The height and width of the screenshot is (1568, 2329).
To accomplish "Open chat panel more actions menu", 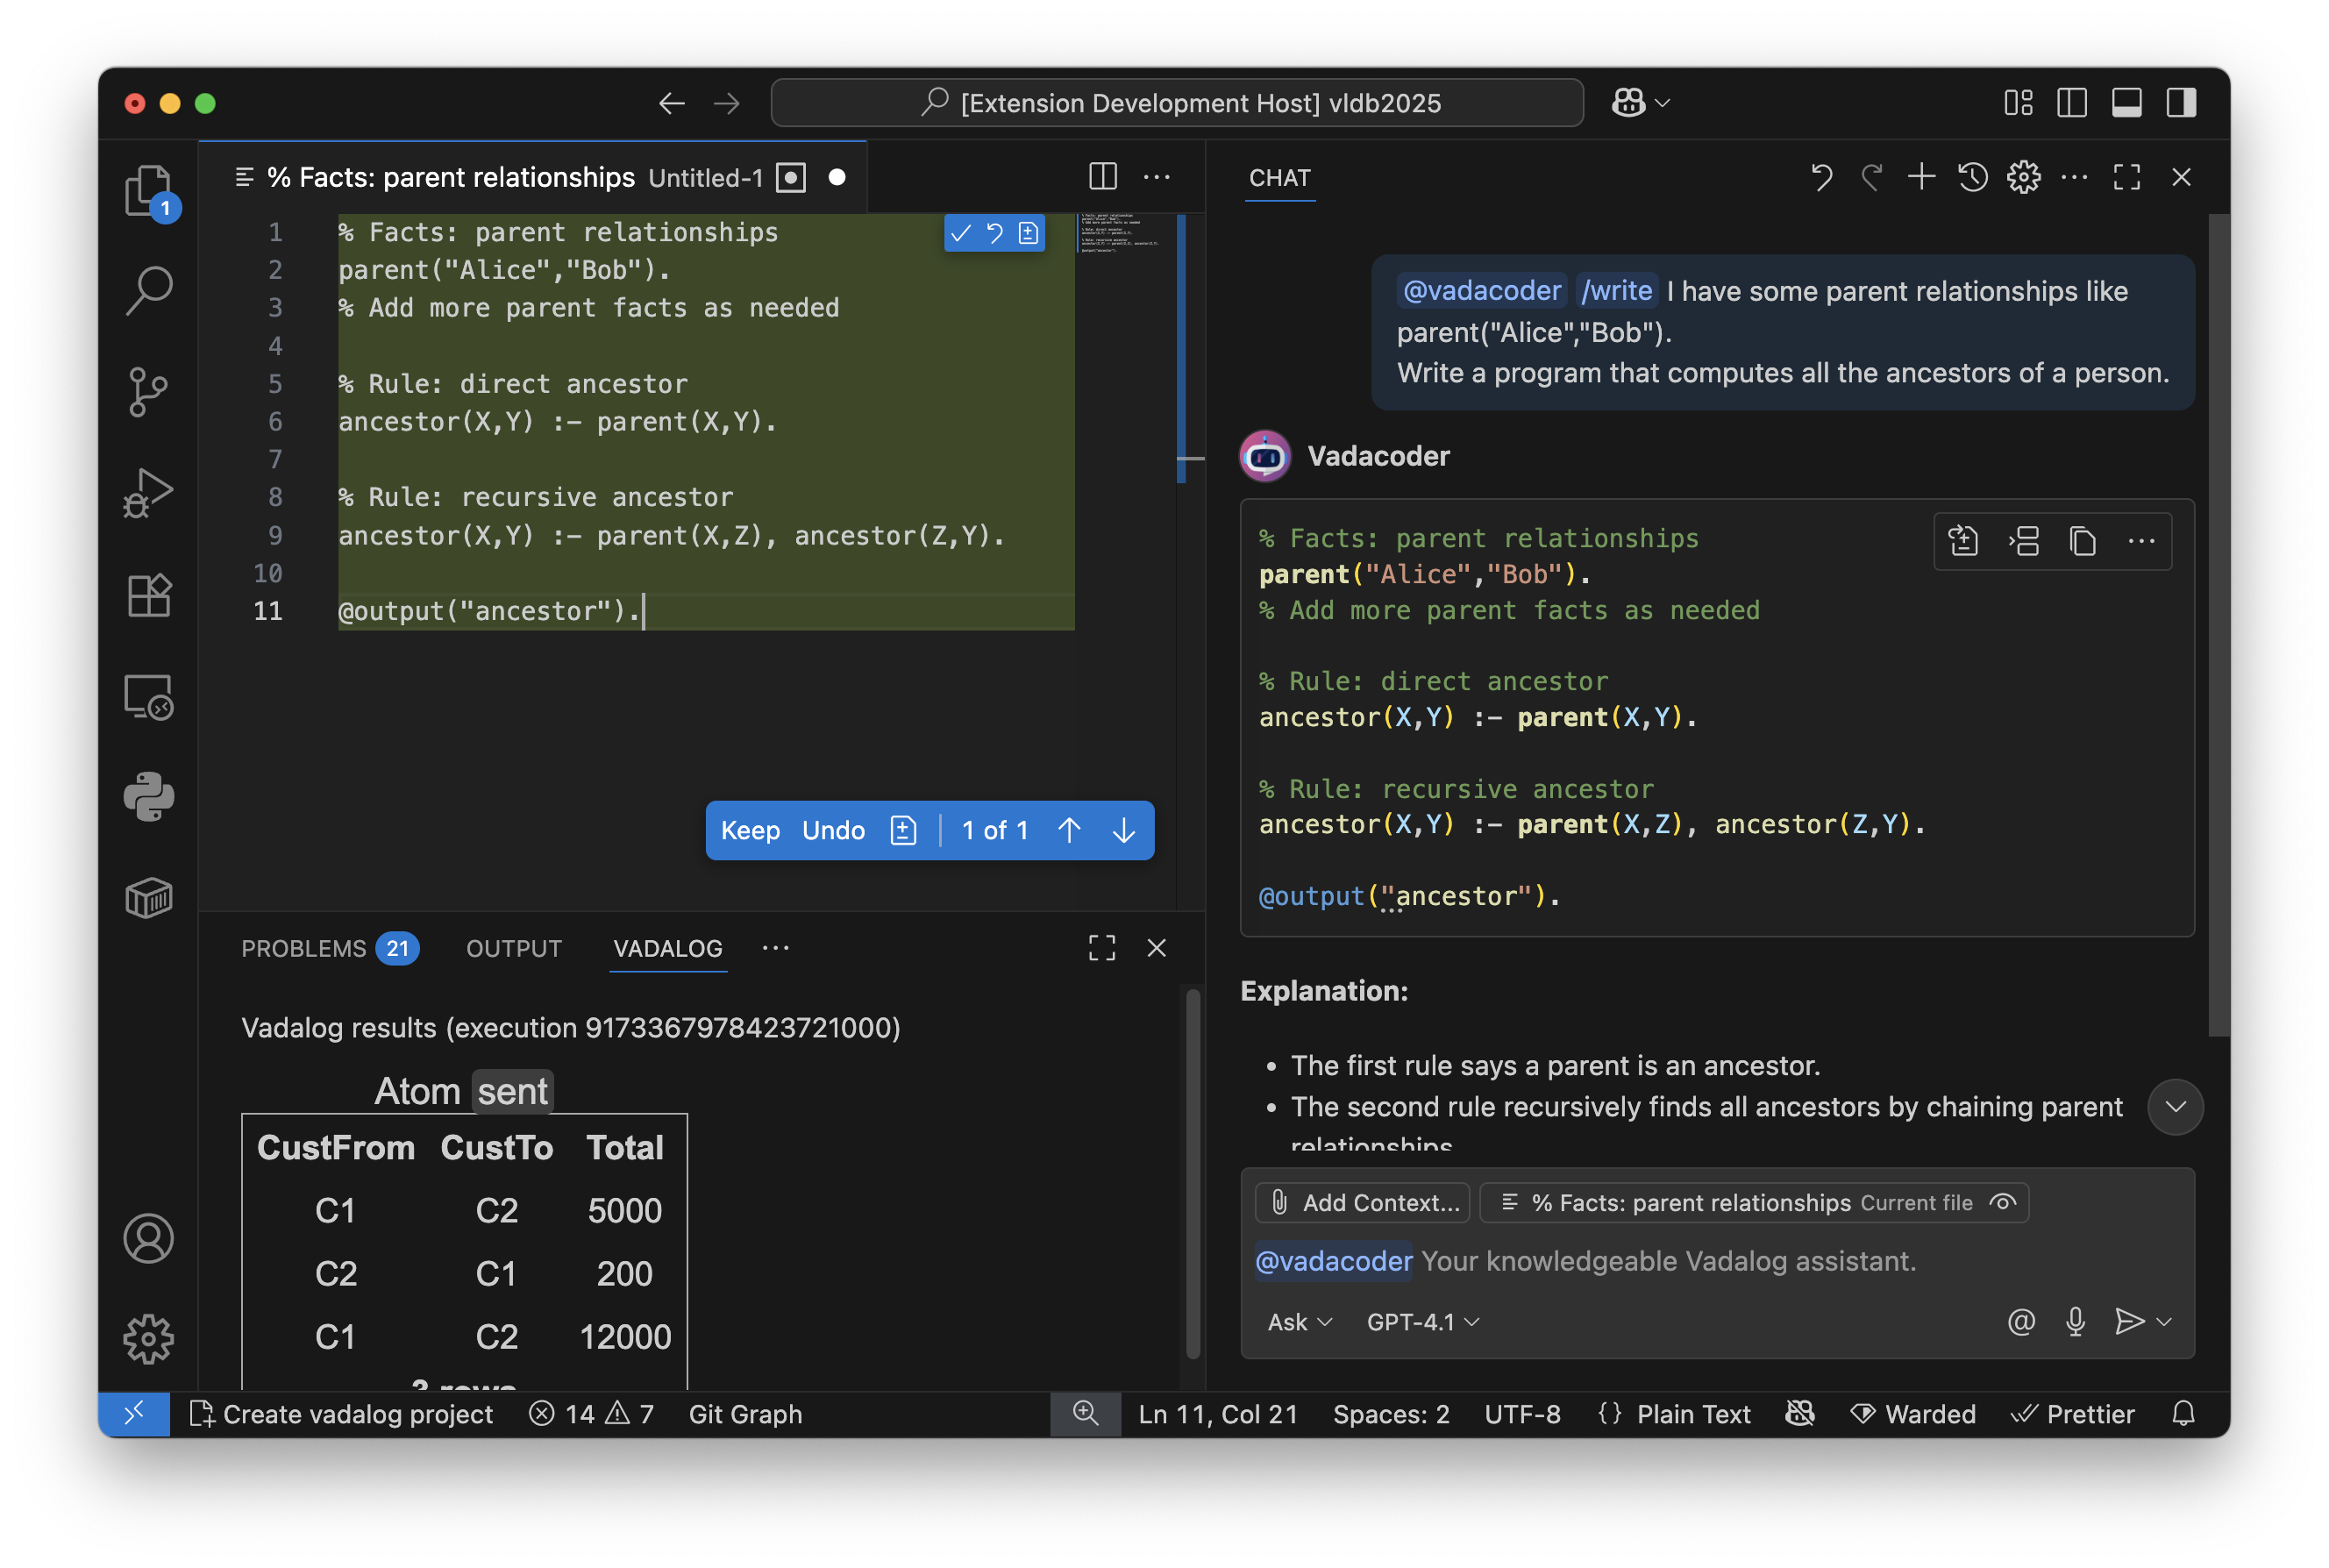I will pyautogui.click(x=2074, y=177).
